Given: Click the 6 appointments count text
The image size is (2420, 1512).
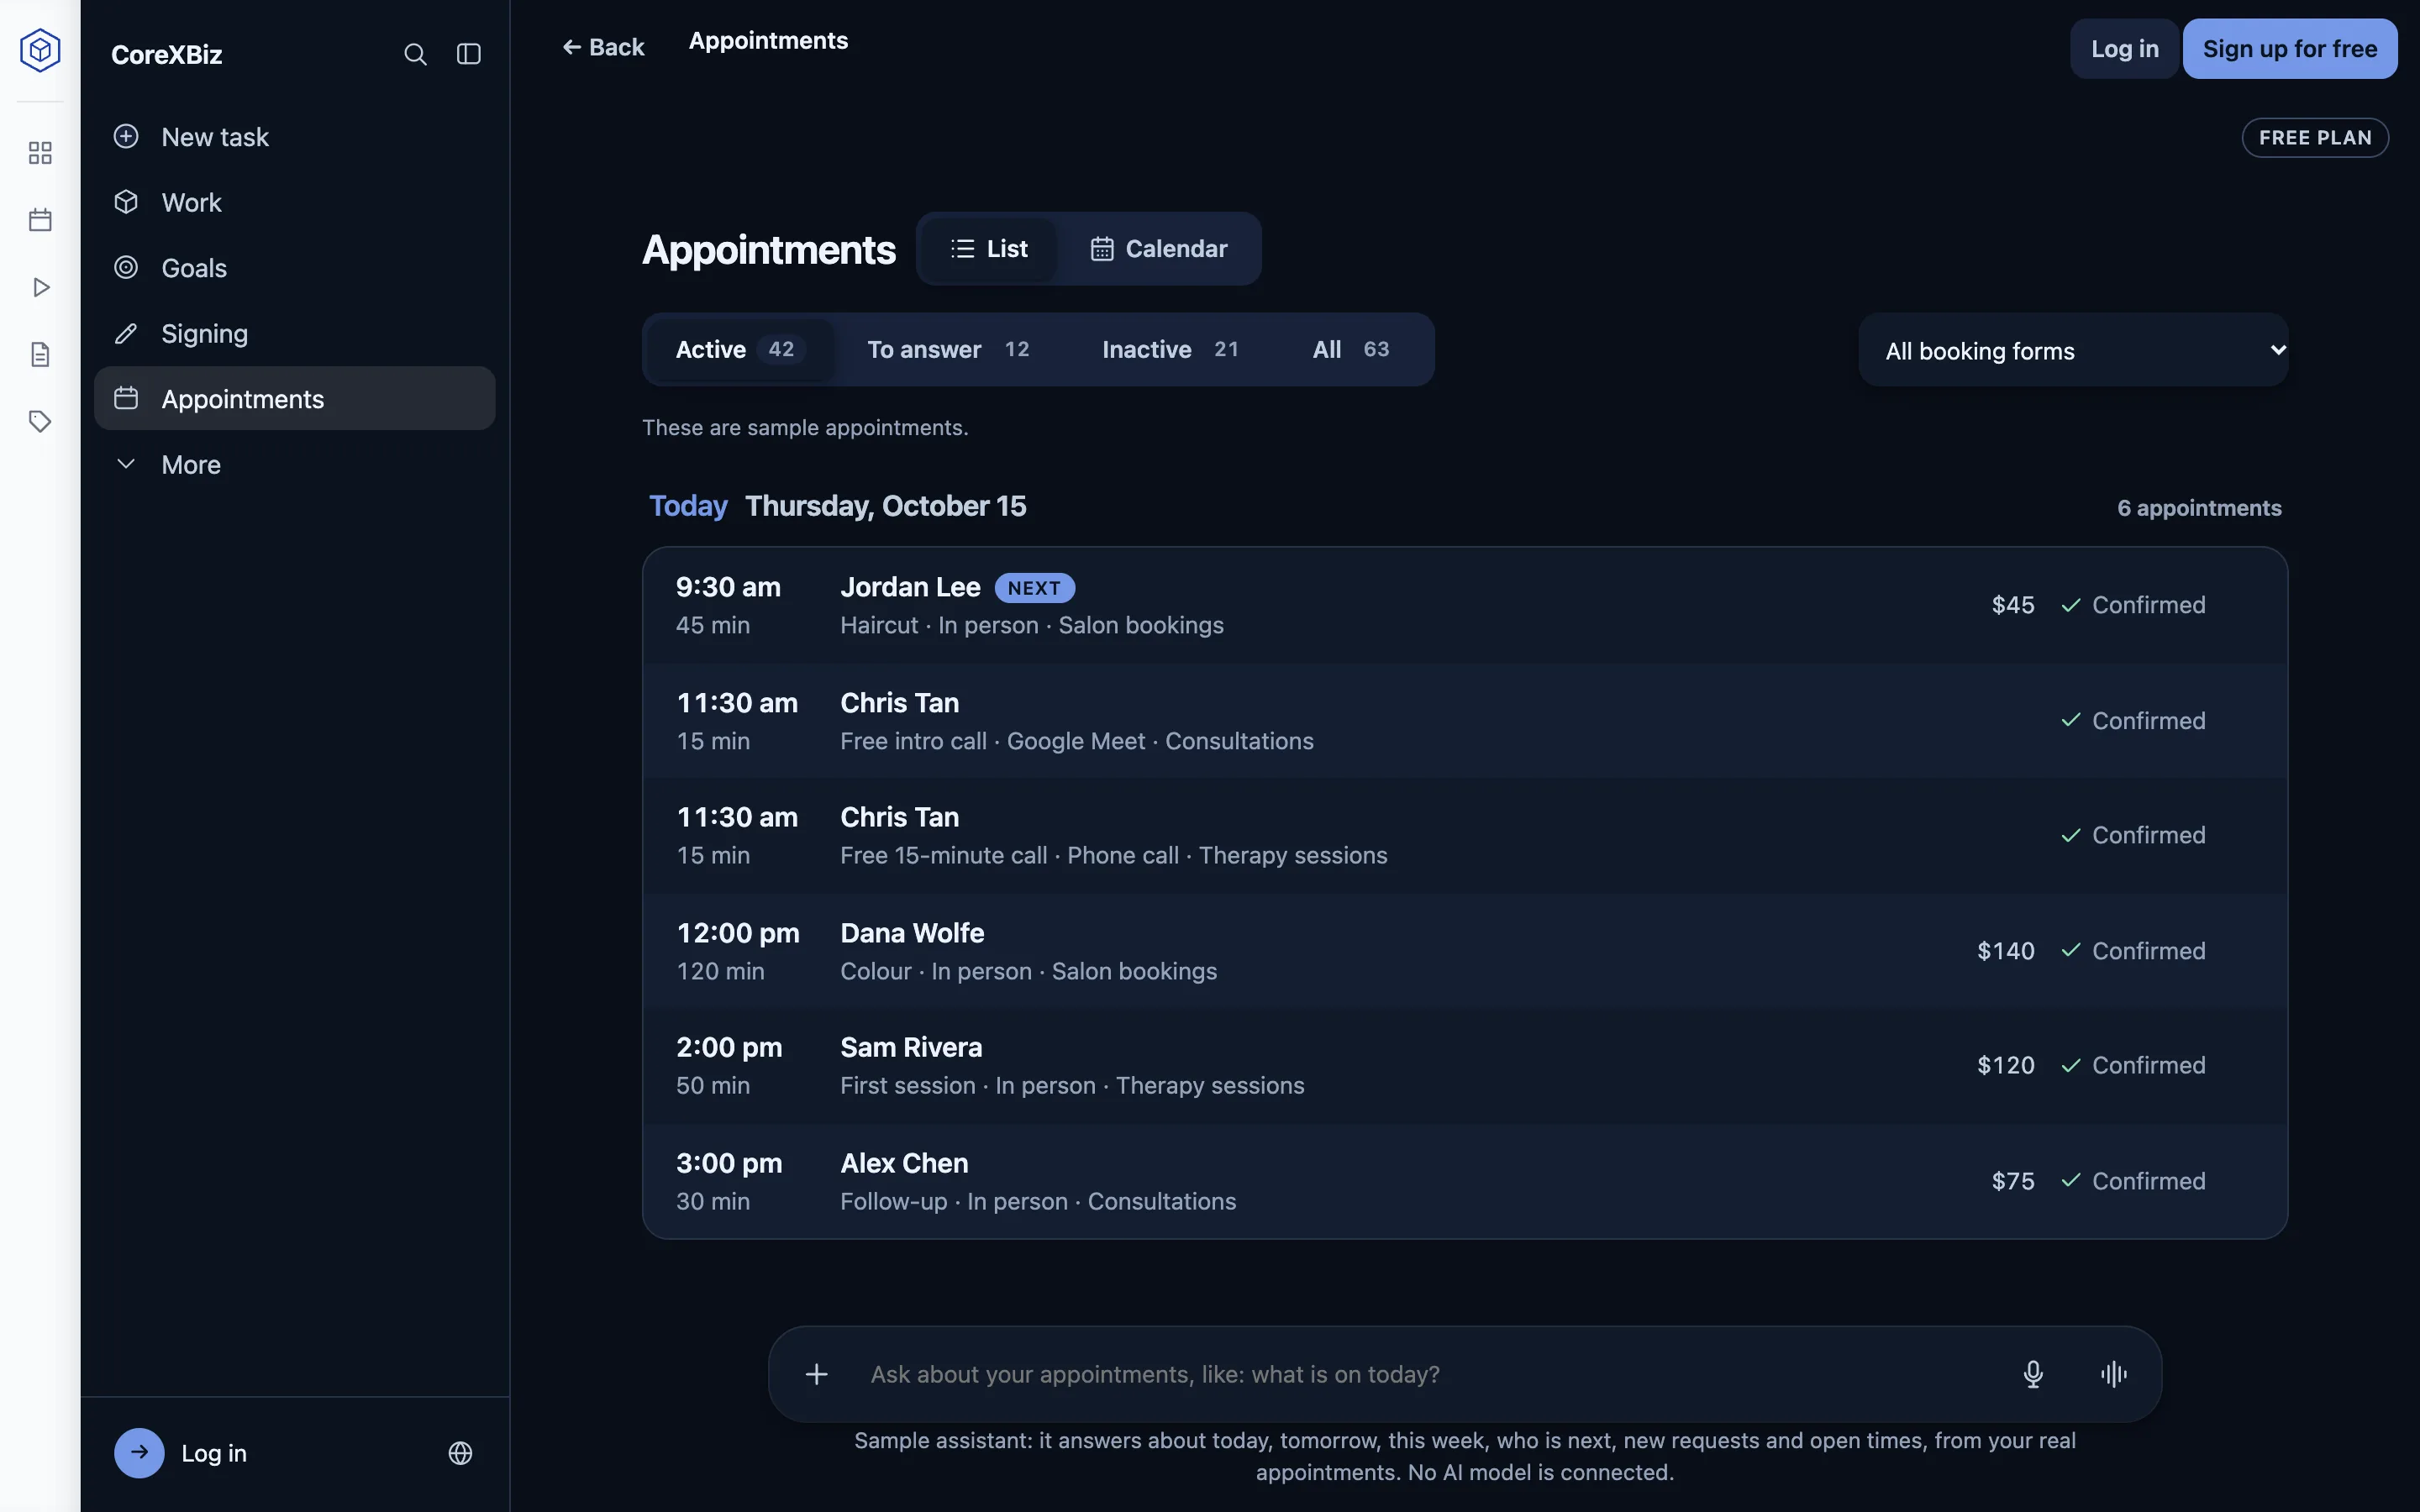Looking at the screenshot, I should [2199, 508].
